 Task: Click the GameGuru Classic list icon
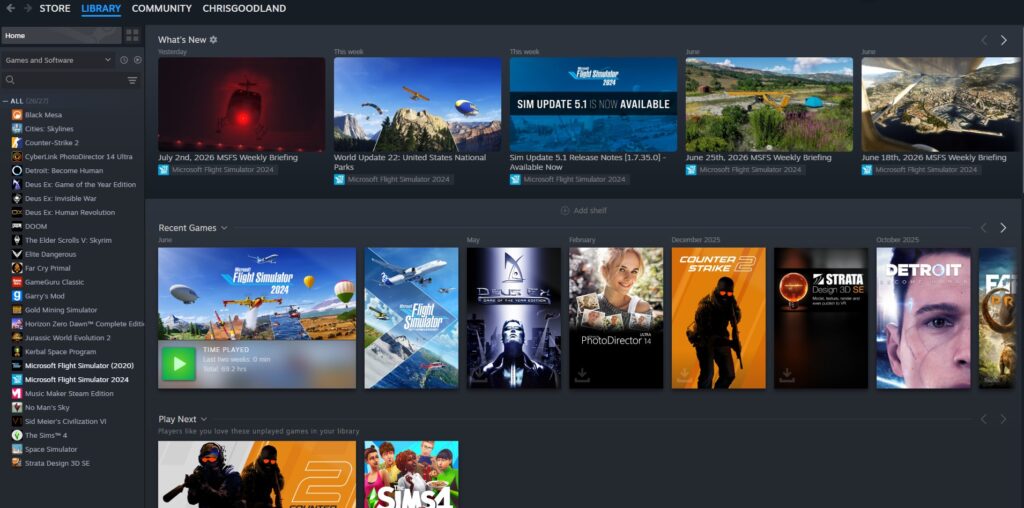[17, 282]
